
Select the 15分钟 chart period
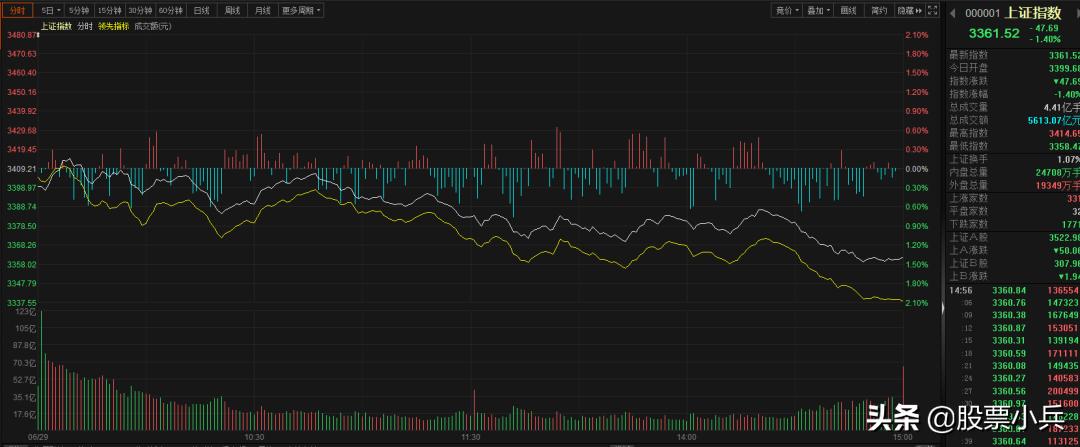[x=110, y=10]
